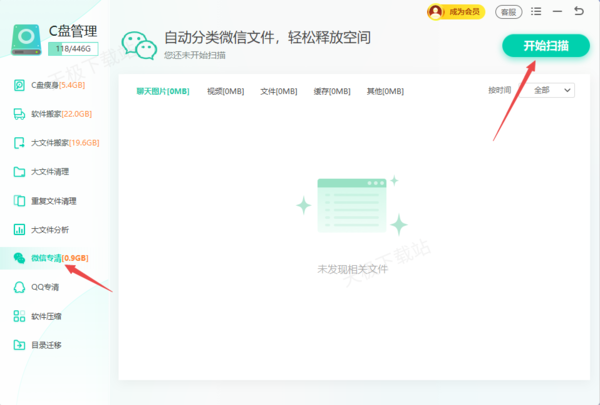
Task: Open QQ专清 cleaner
Action: [45, 287]
